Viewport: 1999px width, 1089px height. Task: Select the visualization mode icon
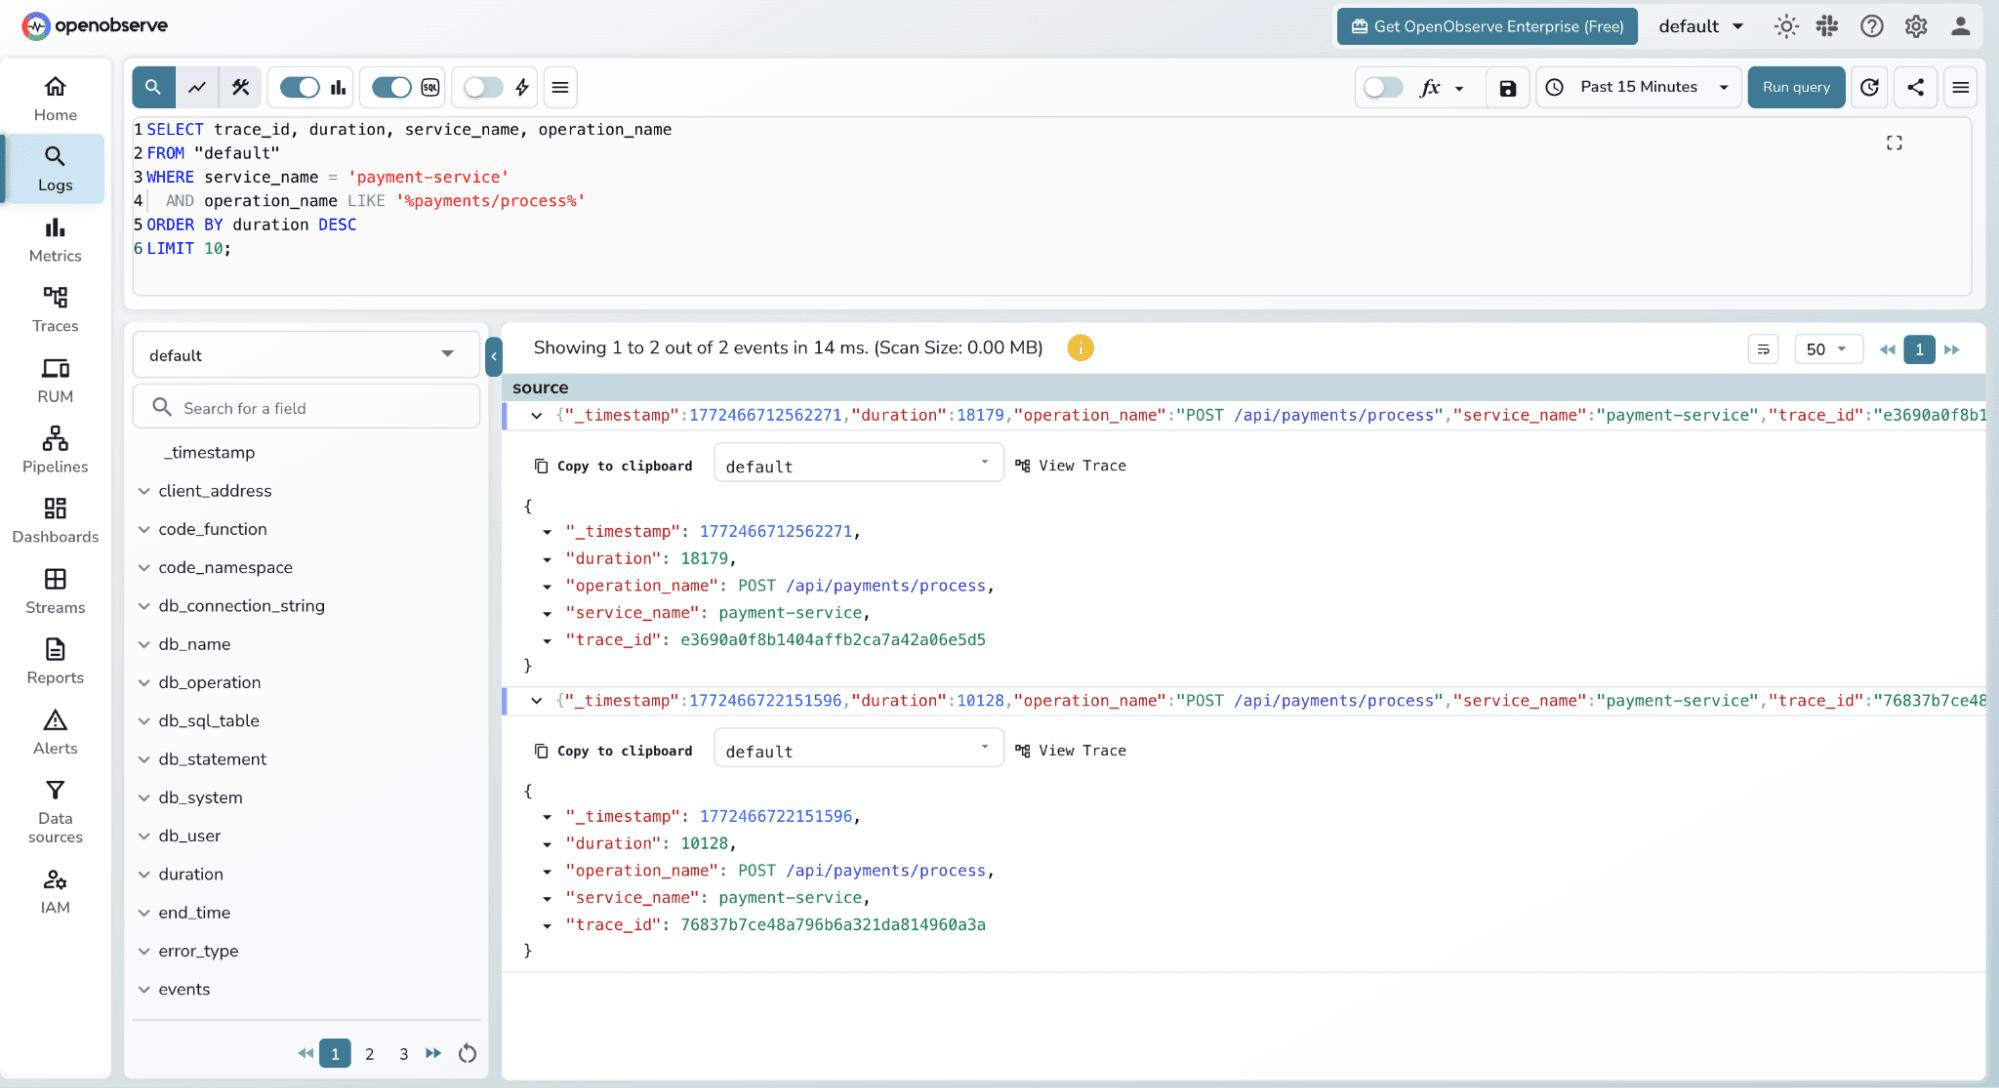coord(196,87)
